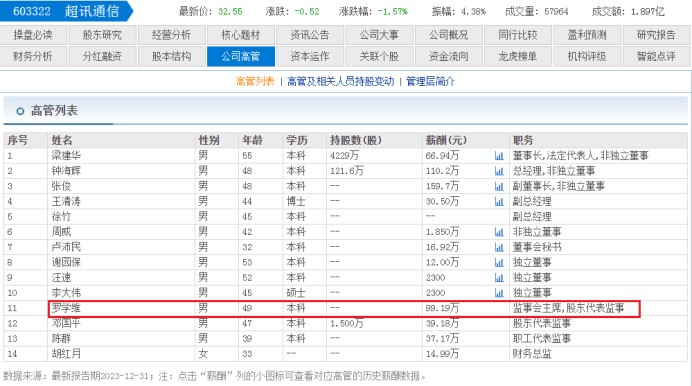Select the 公司大事 tab
The image size is (692, 386).
[379, 35]
